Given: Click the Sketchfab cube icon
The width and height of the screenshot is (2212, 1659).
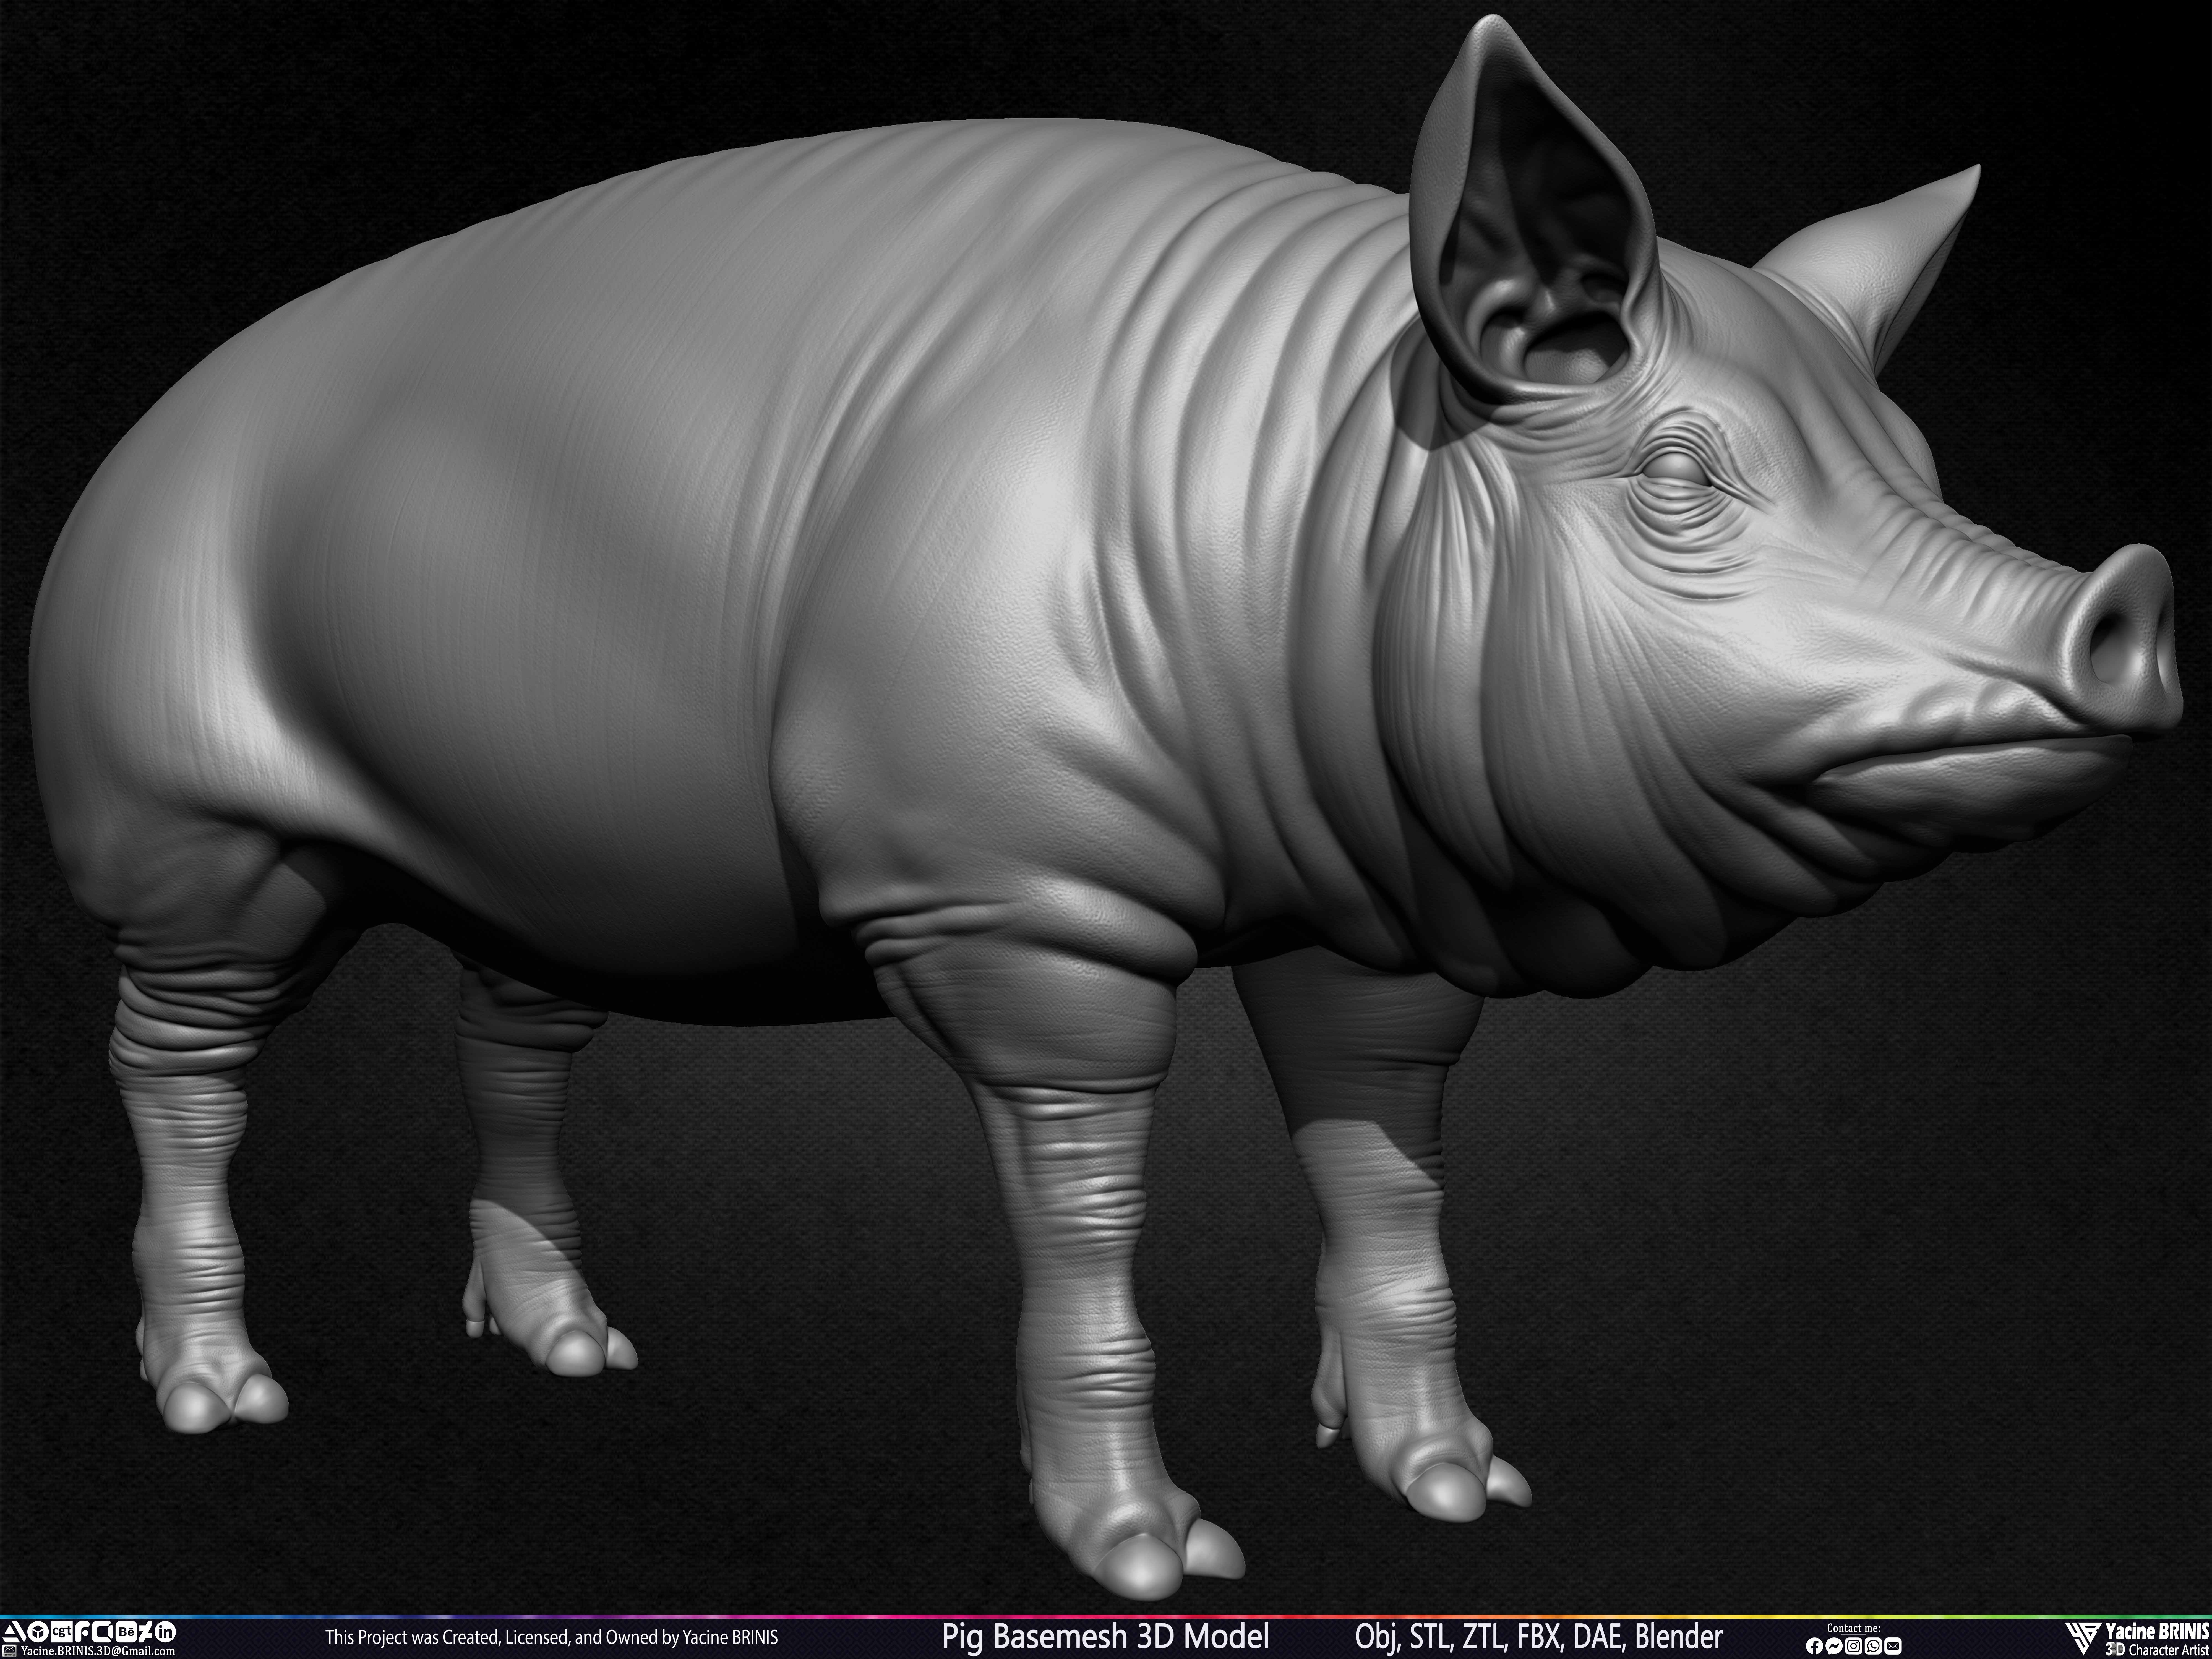Looking at the screenshot, I should point(38,1632).
